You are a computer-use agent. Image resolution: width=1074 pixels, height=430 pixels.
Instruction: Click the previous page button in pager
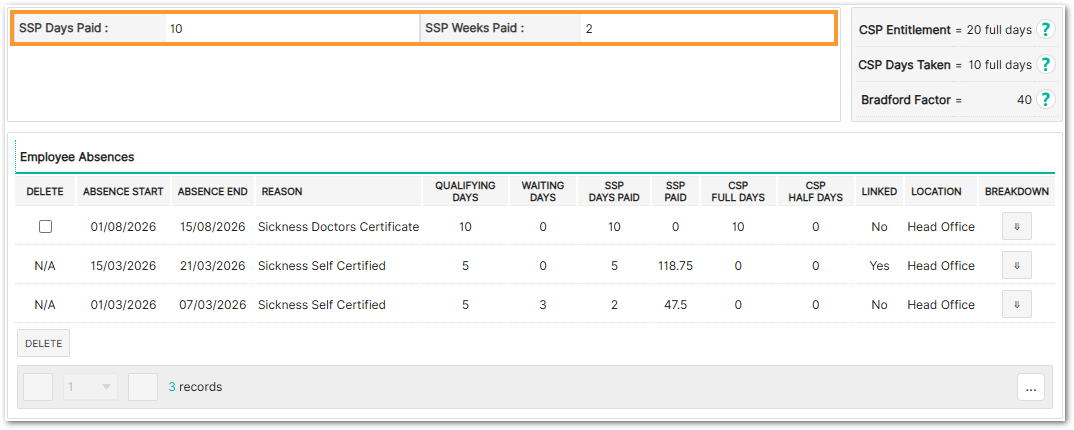click(38, 387)
